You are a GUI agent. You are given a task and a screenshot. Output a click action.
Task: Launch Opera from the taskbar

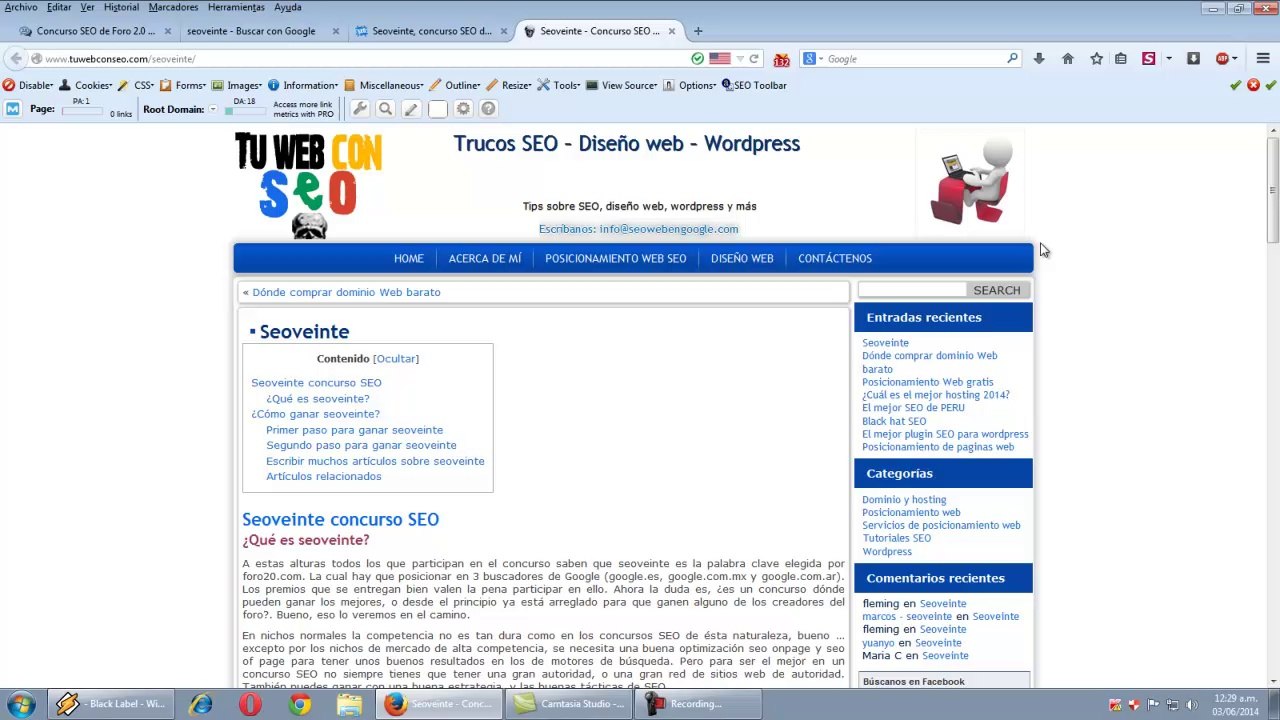(250, 704)
